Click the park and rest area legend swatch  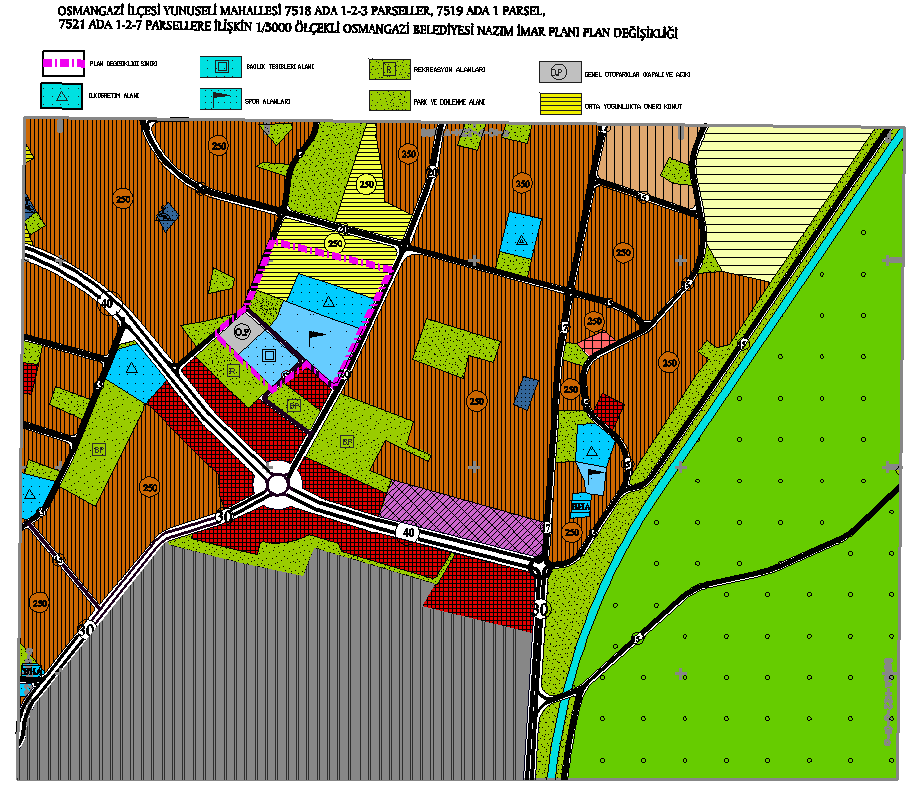click(x=390, y=101)
